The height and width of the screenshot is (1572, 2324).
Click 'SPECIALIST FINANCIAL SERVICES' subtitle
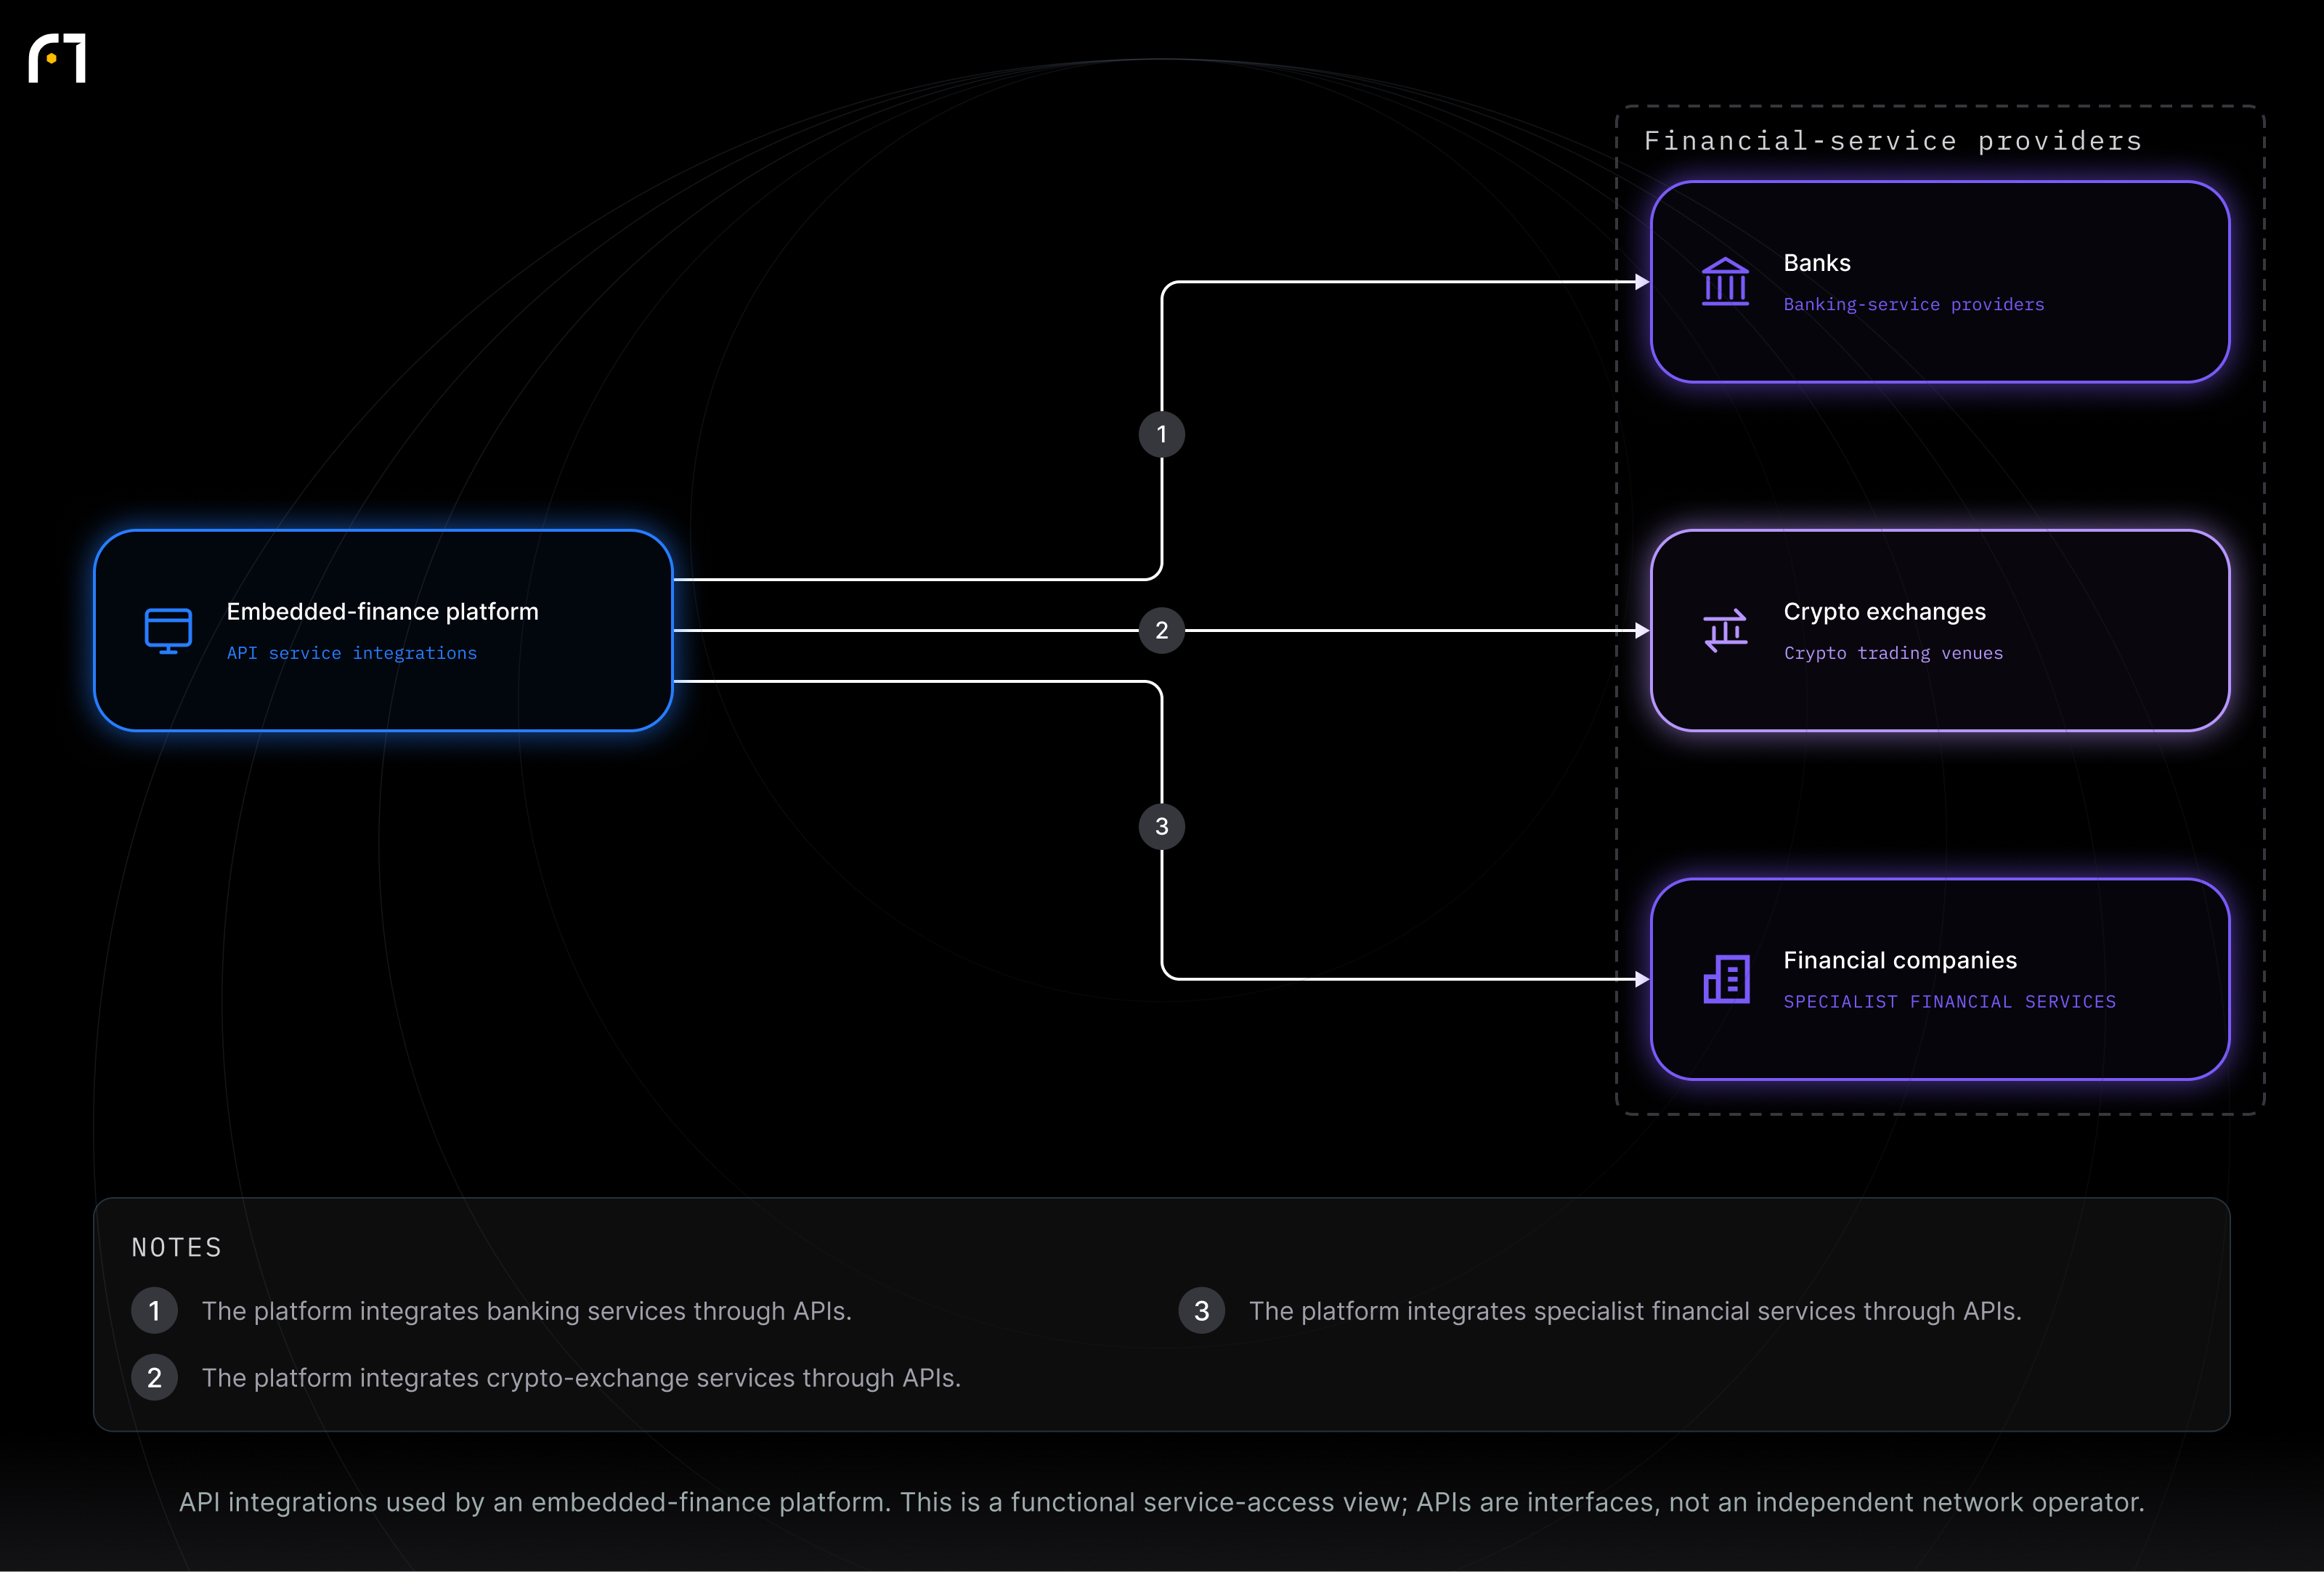1950,1001
